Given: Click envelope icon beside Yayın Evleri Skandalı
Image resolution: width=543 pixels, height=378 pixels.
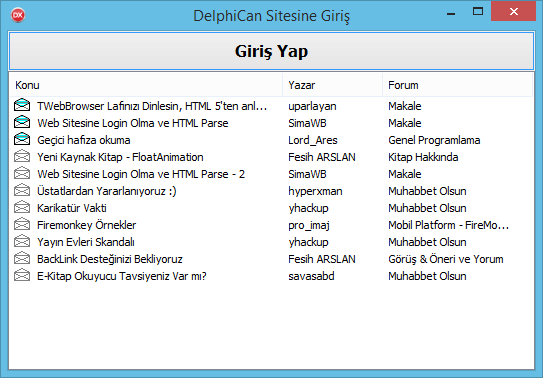Looking at the screenshot, I should click(x=22, y=241).
